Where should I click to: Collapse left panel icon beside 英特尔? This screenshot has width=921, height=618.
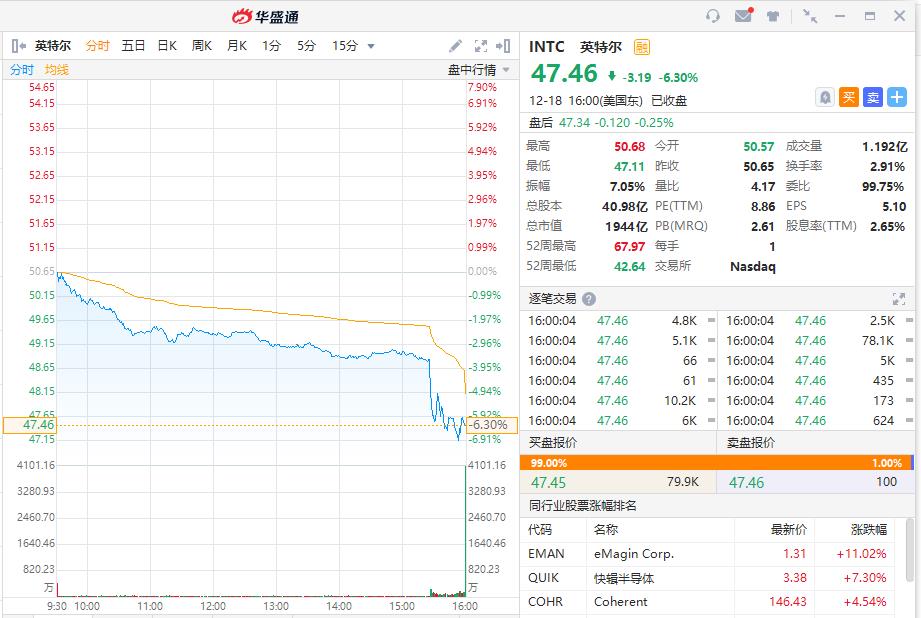[x=19, y=46]
